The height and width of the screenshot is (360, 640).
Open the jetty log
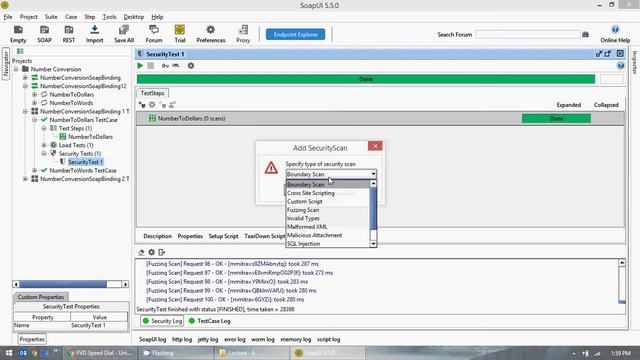point(208,340)
